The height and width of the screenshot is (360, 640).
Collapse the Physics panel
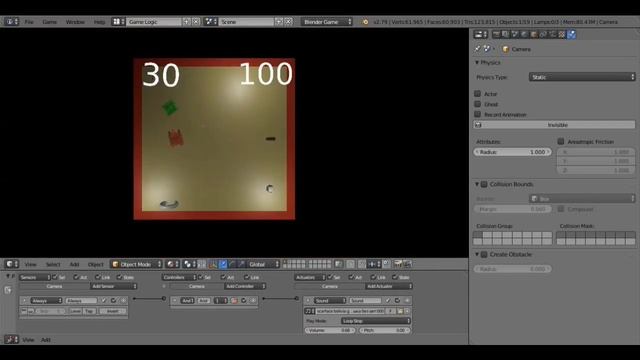pos(477,62)
